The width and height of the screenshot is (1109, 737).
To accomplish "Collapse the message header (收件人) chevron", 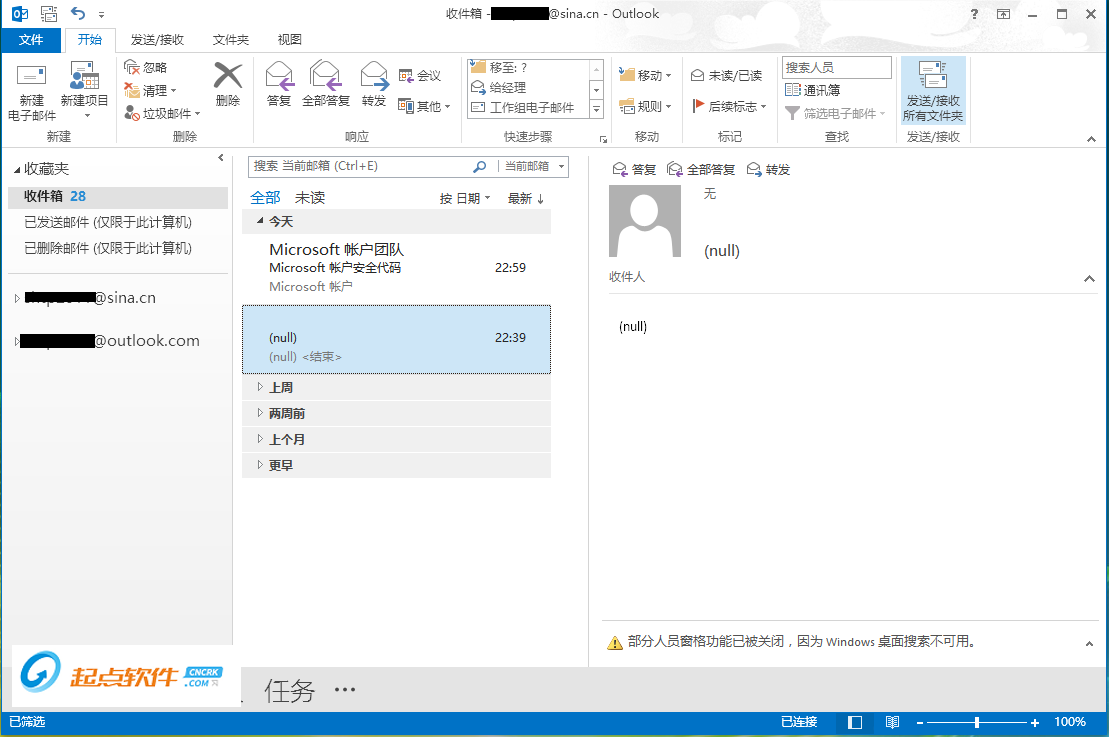I will (1089, 279).
